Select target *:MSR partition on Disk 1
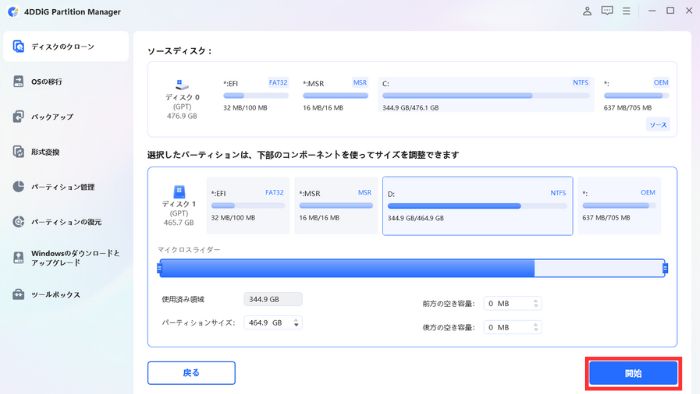The height and width of the screenshot is (394, 700). (335, 206)
